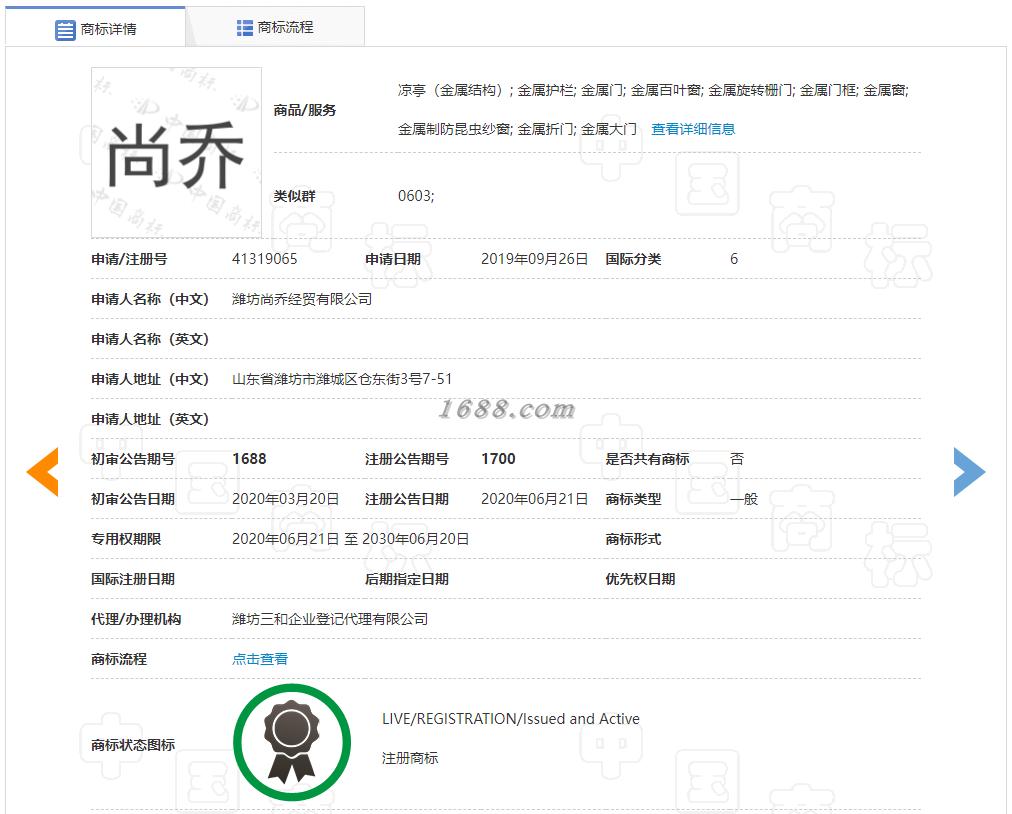Select application number 41319065
The image size is (1012, 814).
265,259
